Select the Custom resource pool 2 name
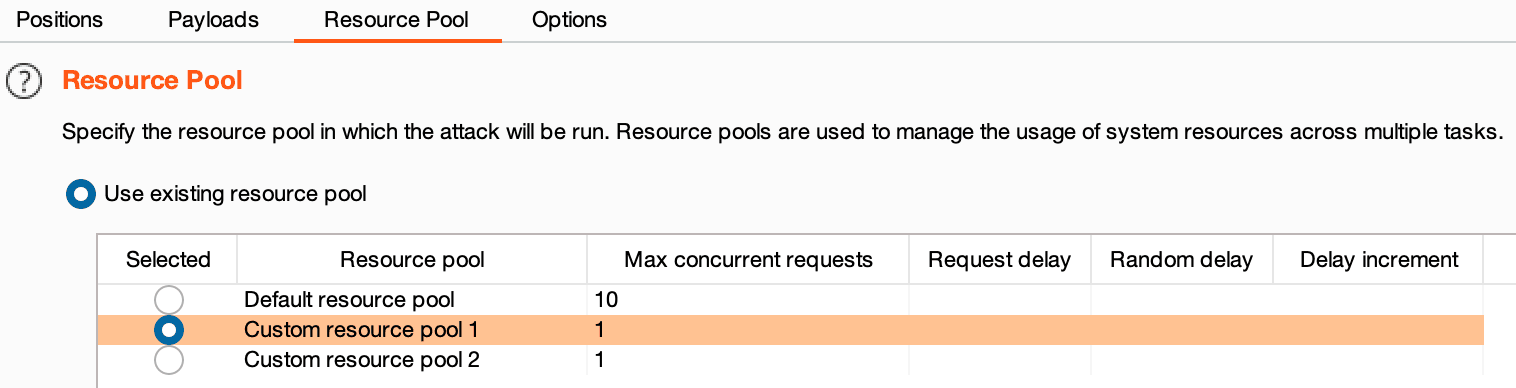This screenshot has width=1516, height=388. (x=362, y=359)
